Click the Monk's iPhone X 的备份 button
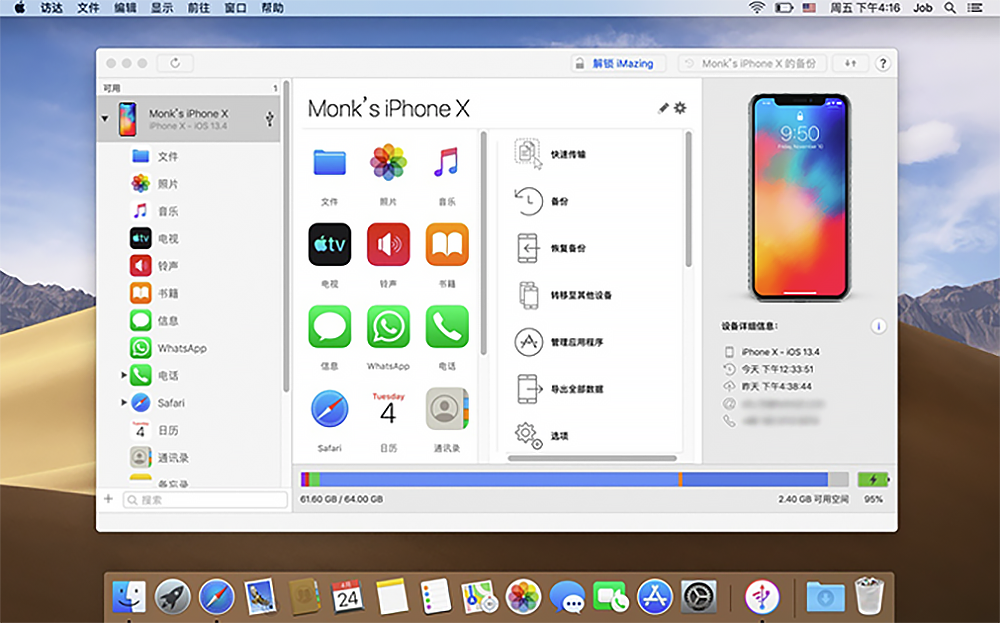This screenshot has height=623, width=1000. click(x=751, y=63)
